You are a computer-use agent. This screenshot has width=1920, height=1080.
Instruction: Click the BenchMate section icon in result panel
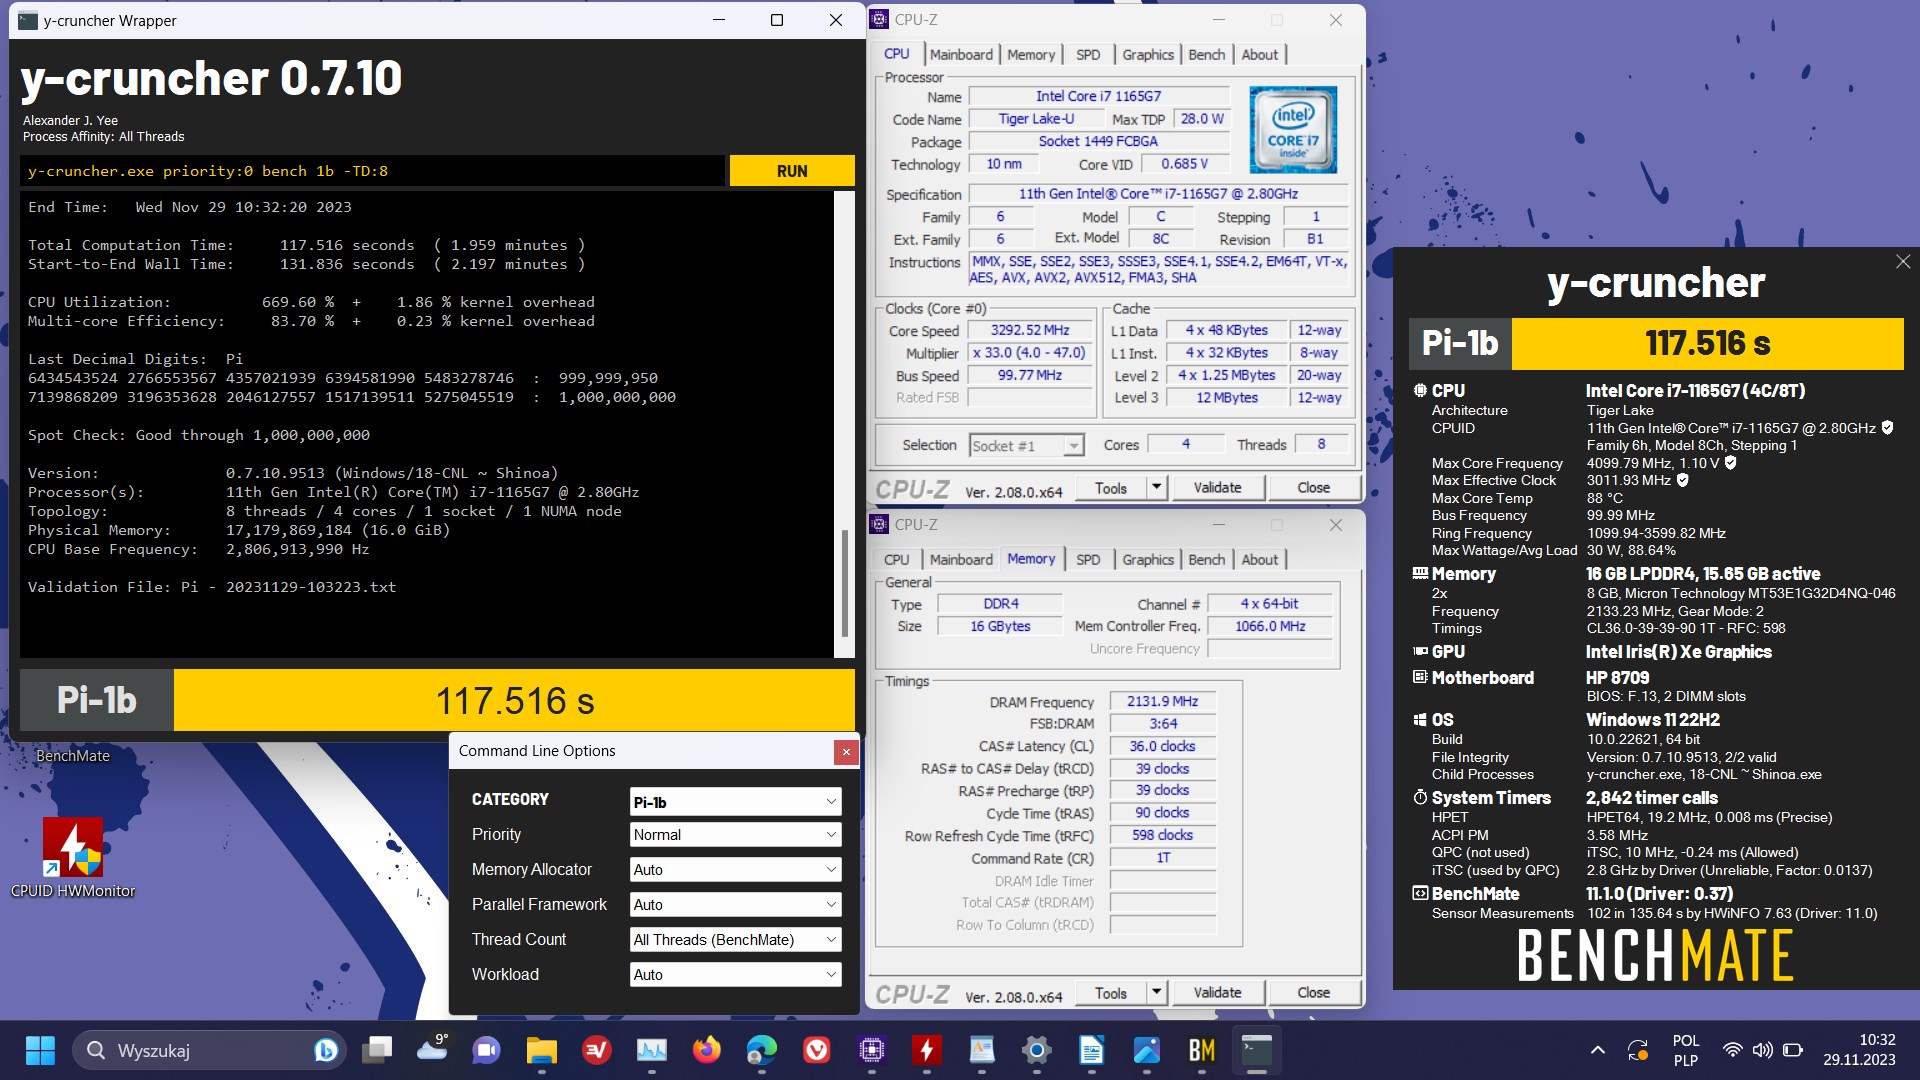point(1420,893)
